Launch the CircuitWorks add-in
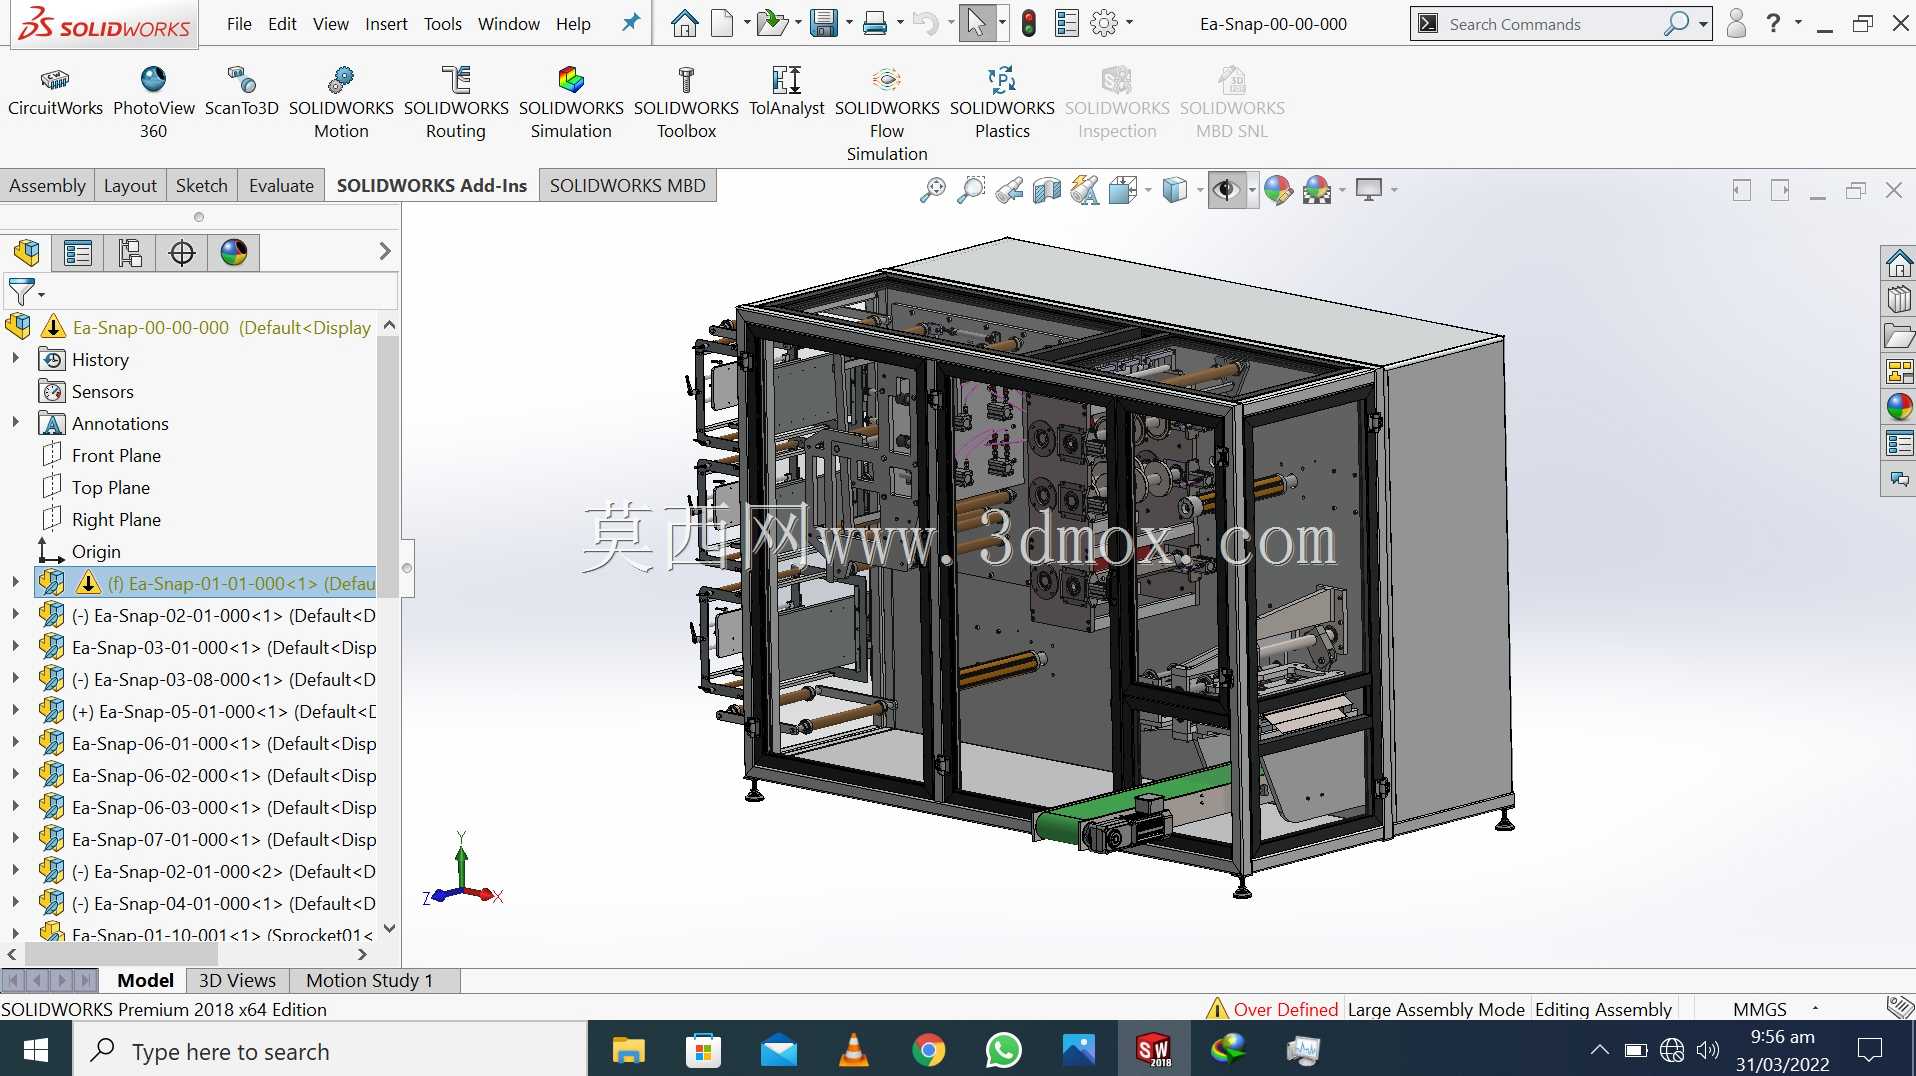The image size is (1916, 1076). click(55, 92)
